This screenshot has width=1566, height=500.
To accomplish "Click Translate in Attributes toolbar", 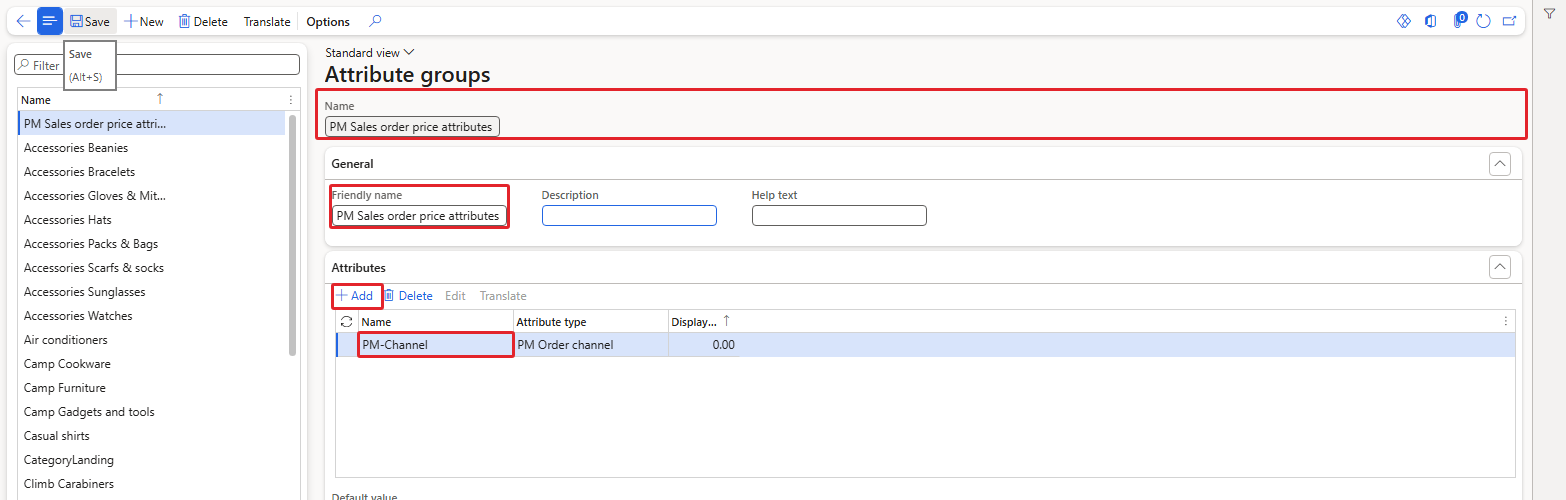I will click(x=503, y=295).
